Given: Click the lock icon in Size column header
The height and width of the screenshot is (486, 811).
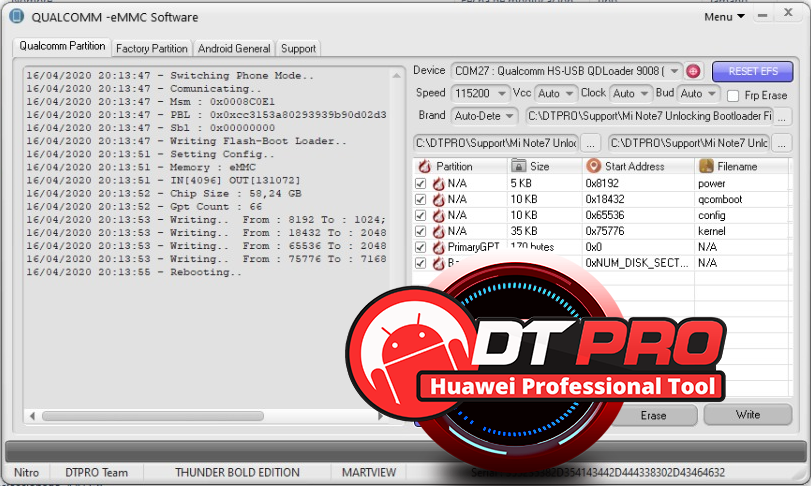Looking at the screenshot, I should coord(518,165).
